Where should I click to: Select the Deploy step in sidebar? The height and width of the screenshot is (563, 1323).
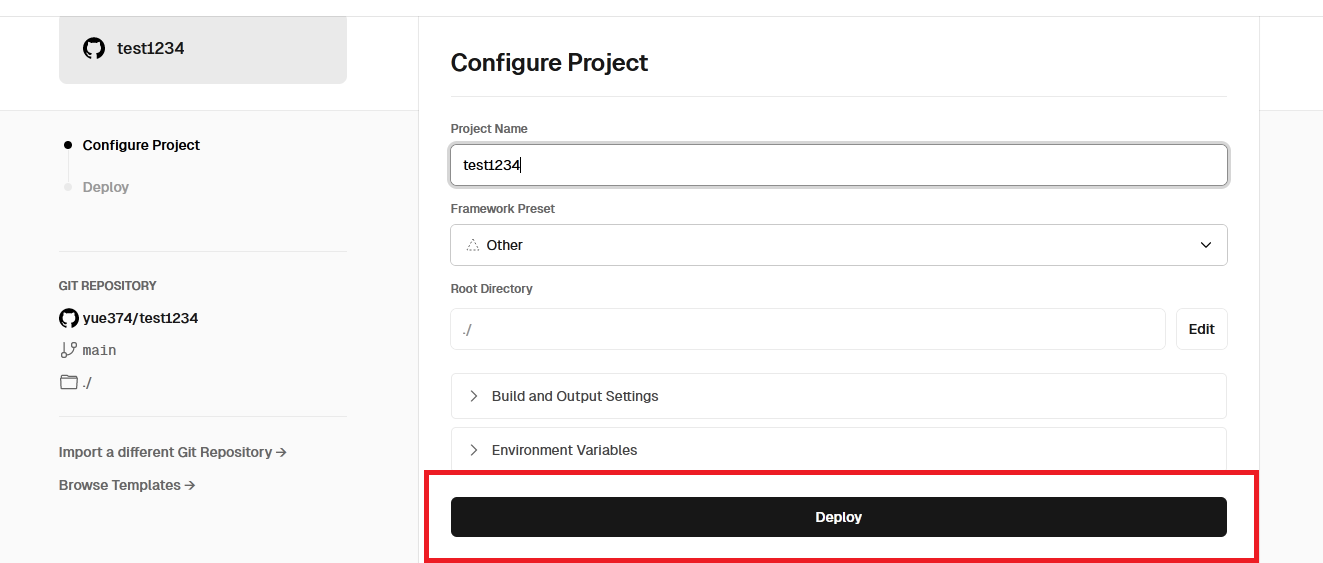point(106,187)
